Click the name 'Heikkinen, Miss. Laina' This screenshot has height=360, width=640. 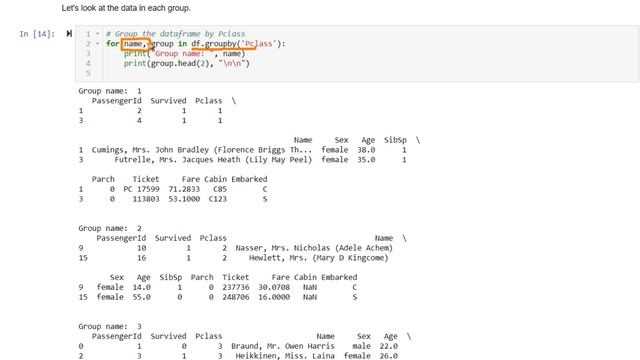coord(285,356)
